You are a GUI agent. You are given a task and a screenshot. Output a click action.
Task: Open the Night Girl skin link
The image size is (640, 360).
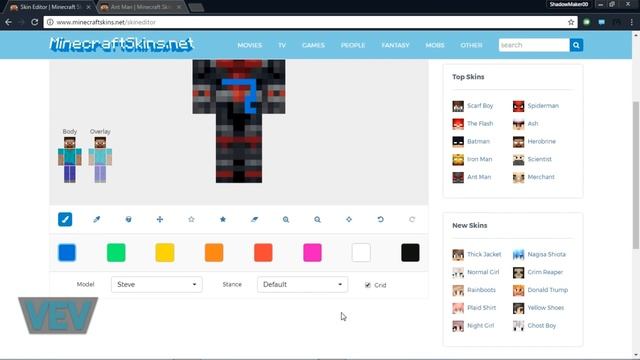coord(480,326)
